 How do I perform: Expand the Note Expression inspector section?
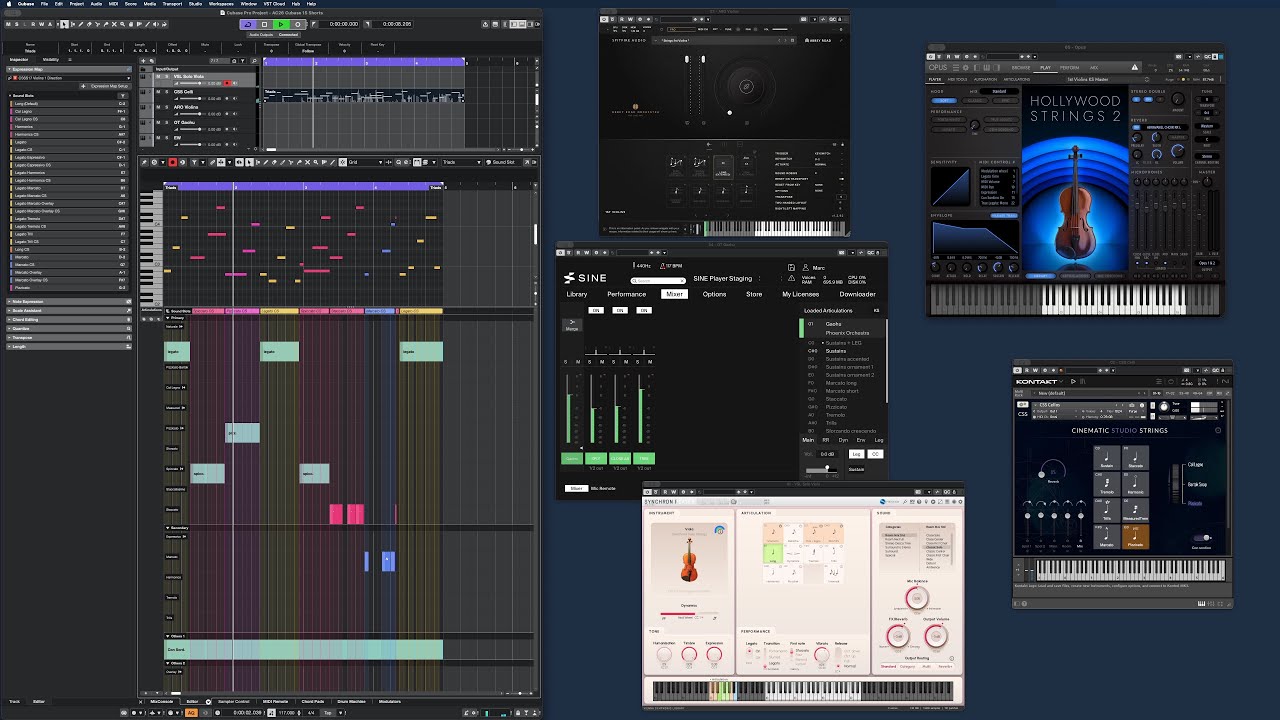pos(69,301)
